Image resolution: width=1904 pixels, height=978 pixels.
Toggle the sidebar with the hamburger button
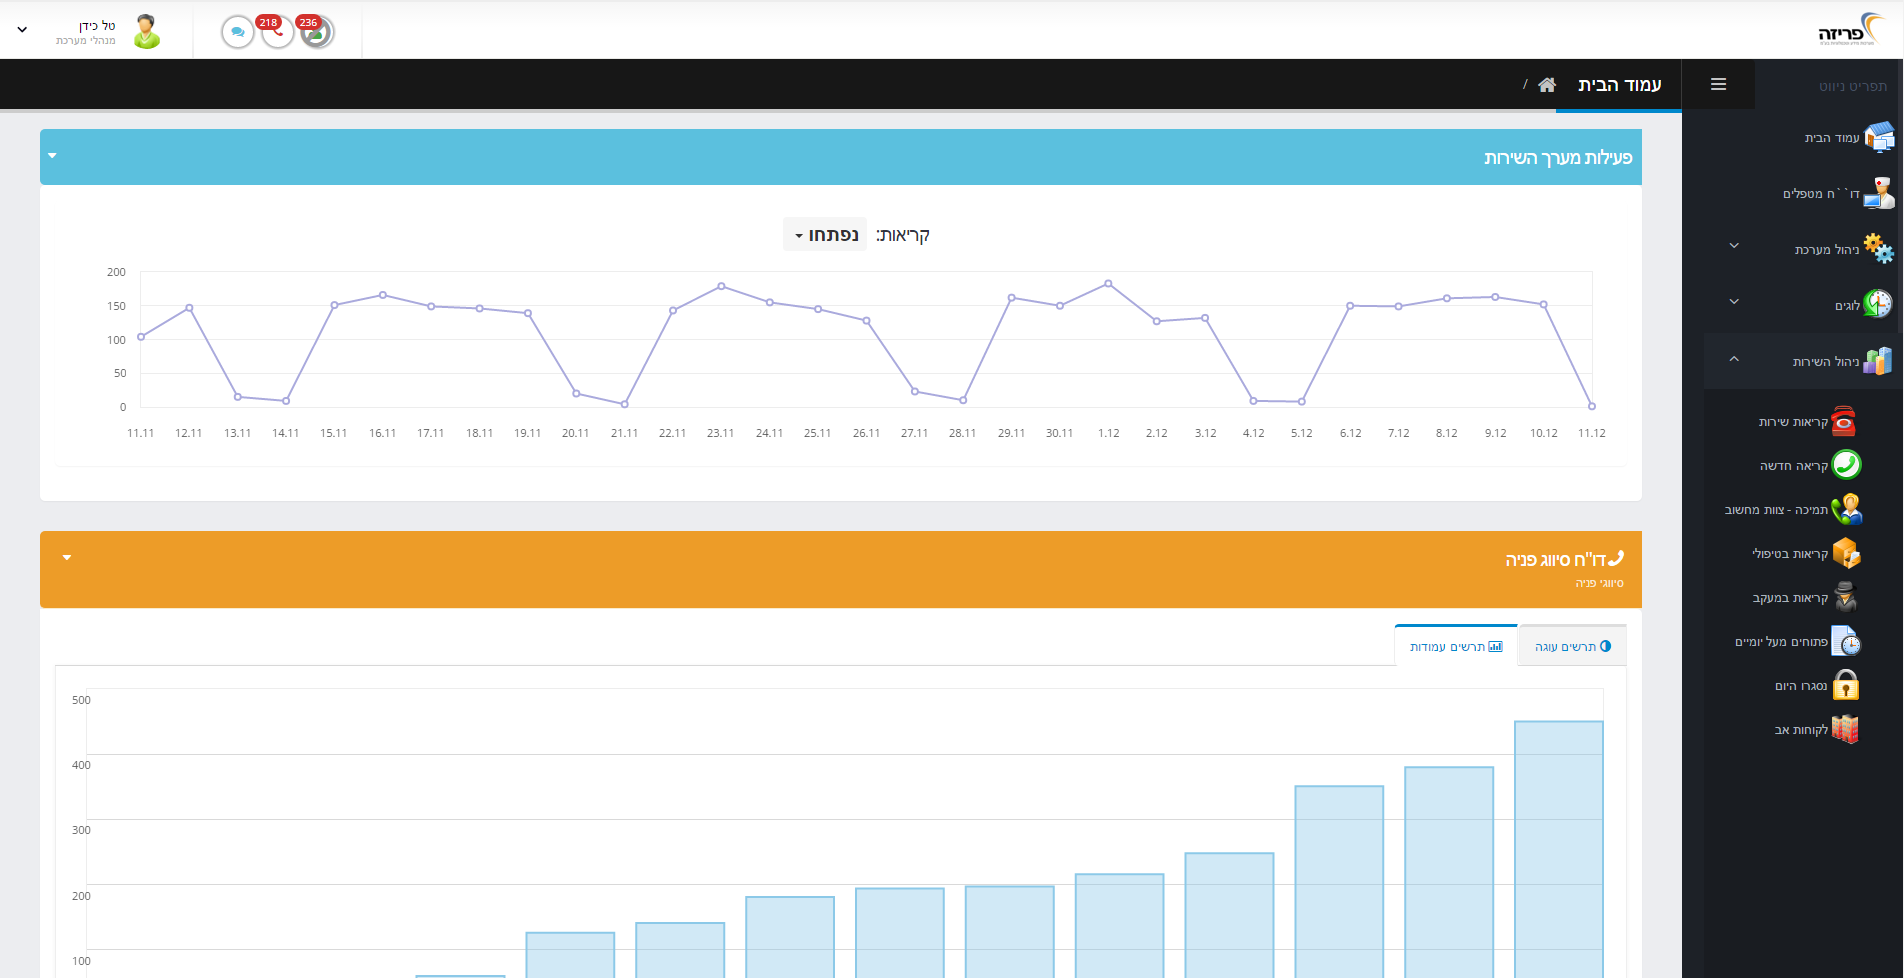1718,84
